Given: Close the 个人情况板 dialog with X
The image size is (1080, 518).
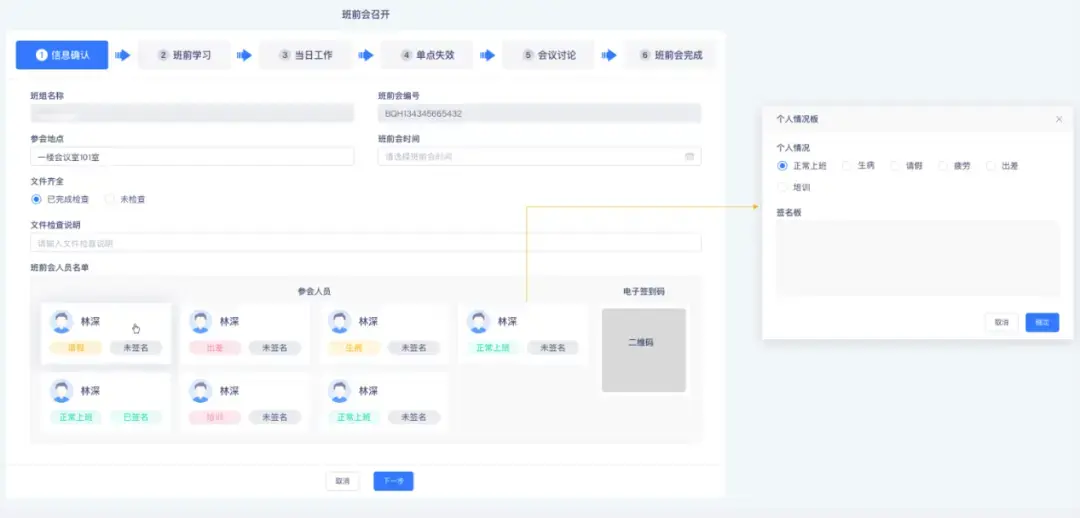Looking at the screenshot, I should pyautogui.click(x=1059, y=119).
